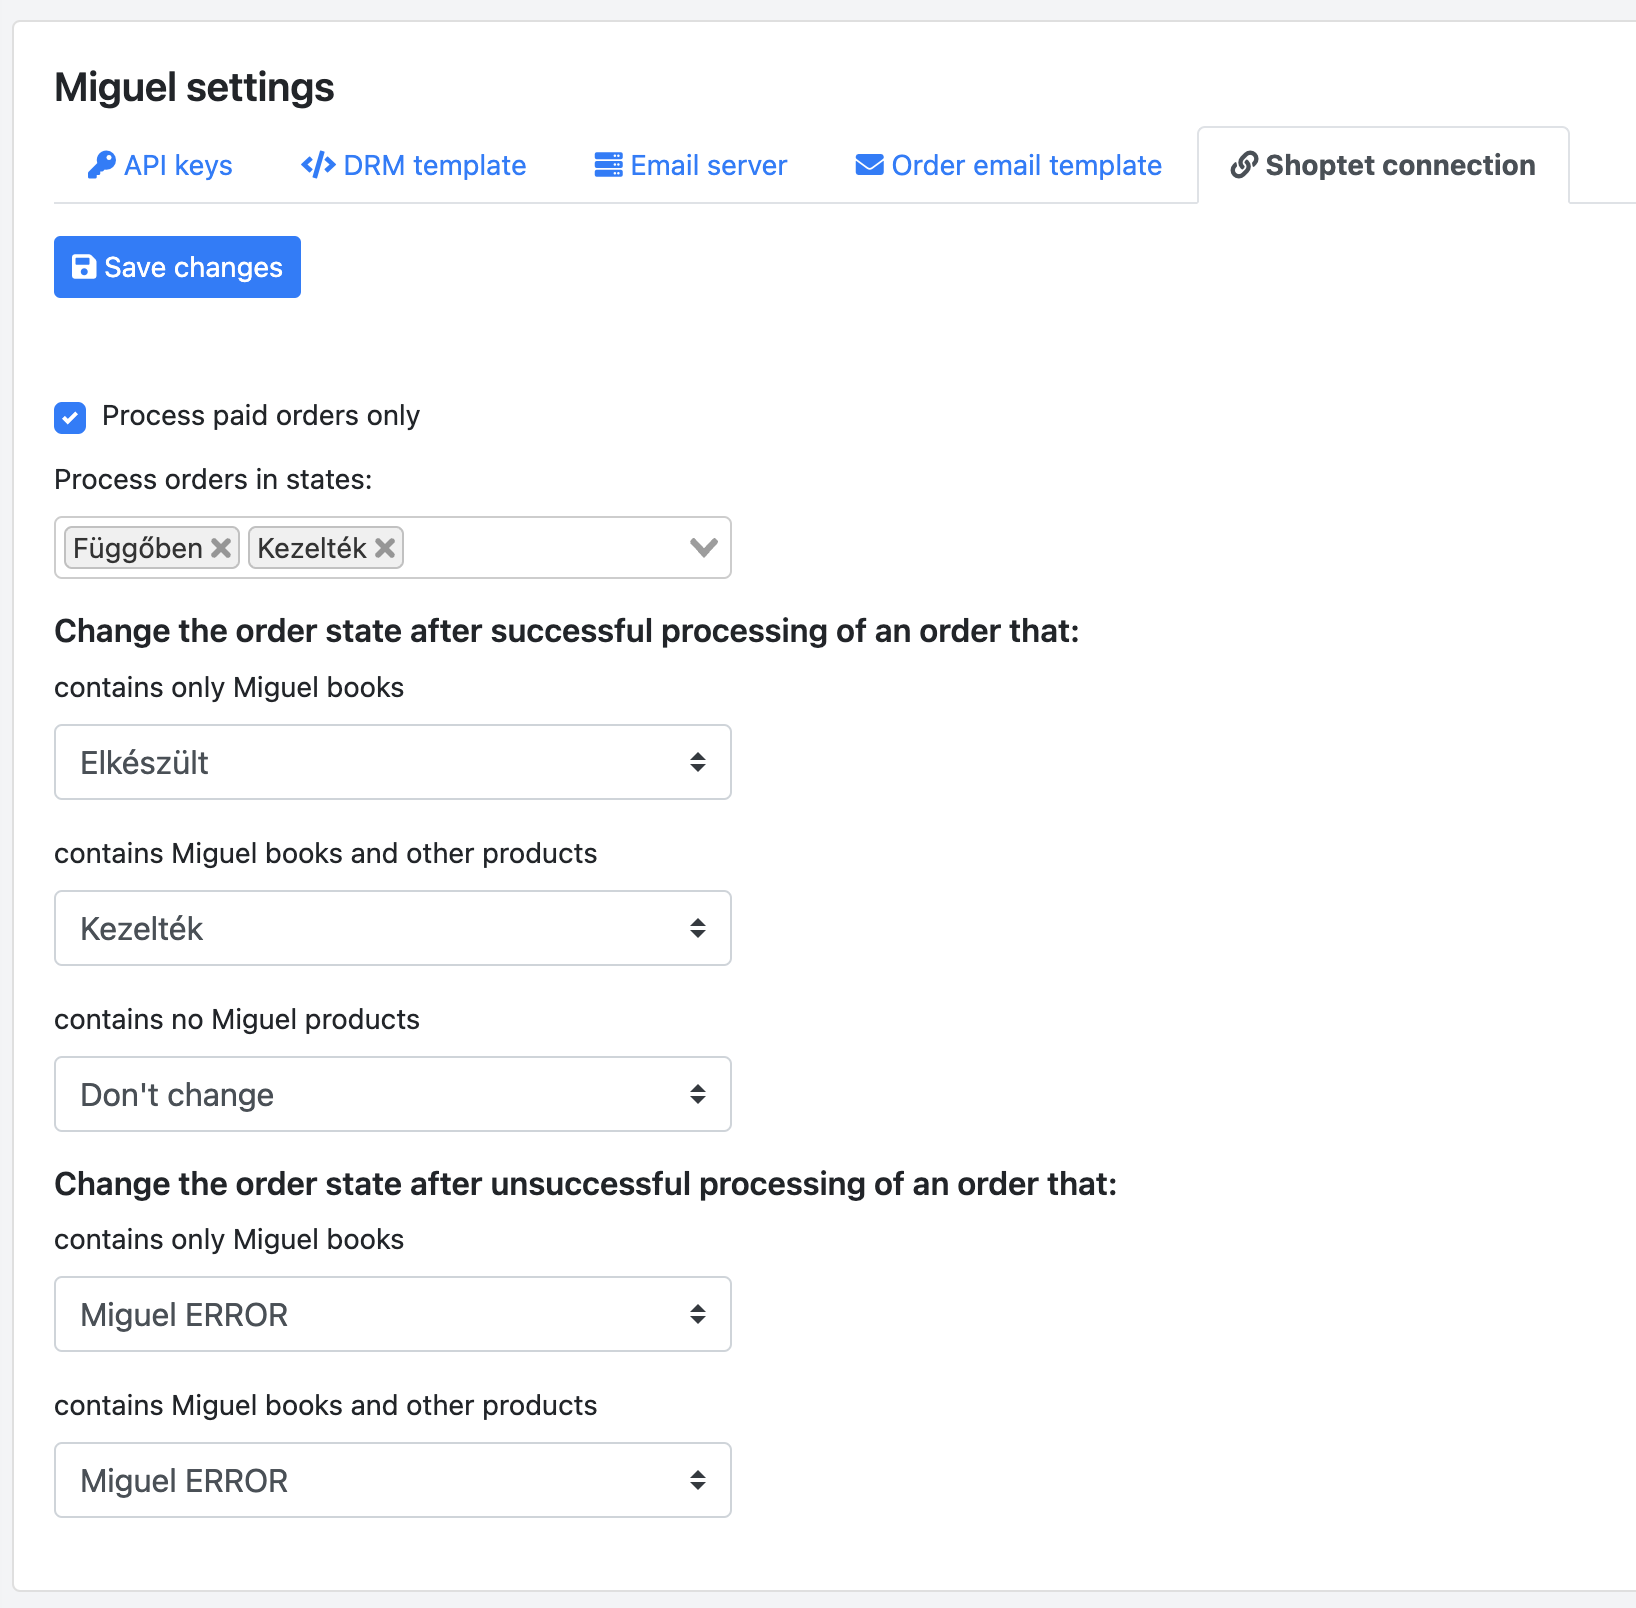The image size is (1636, 1608).
Task: Open the Don't change dropdown
Action: [393, 1094]
